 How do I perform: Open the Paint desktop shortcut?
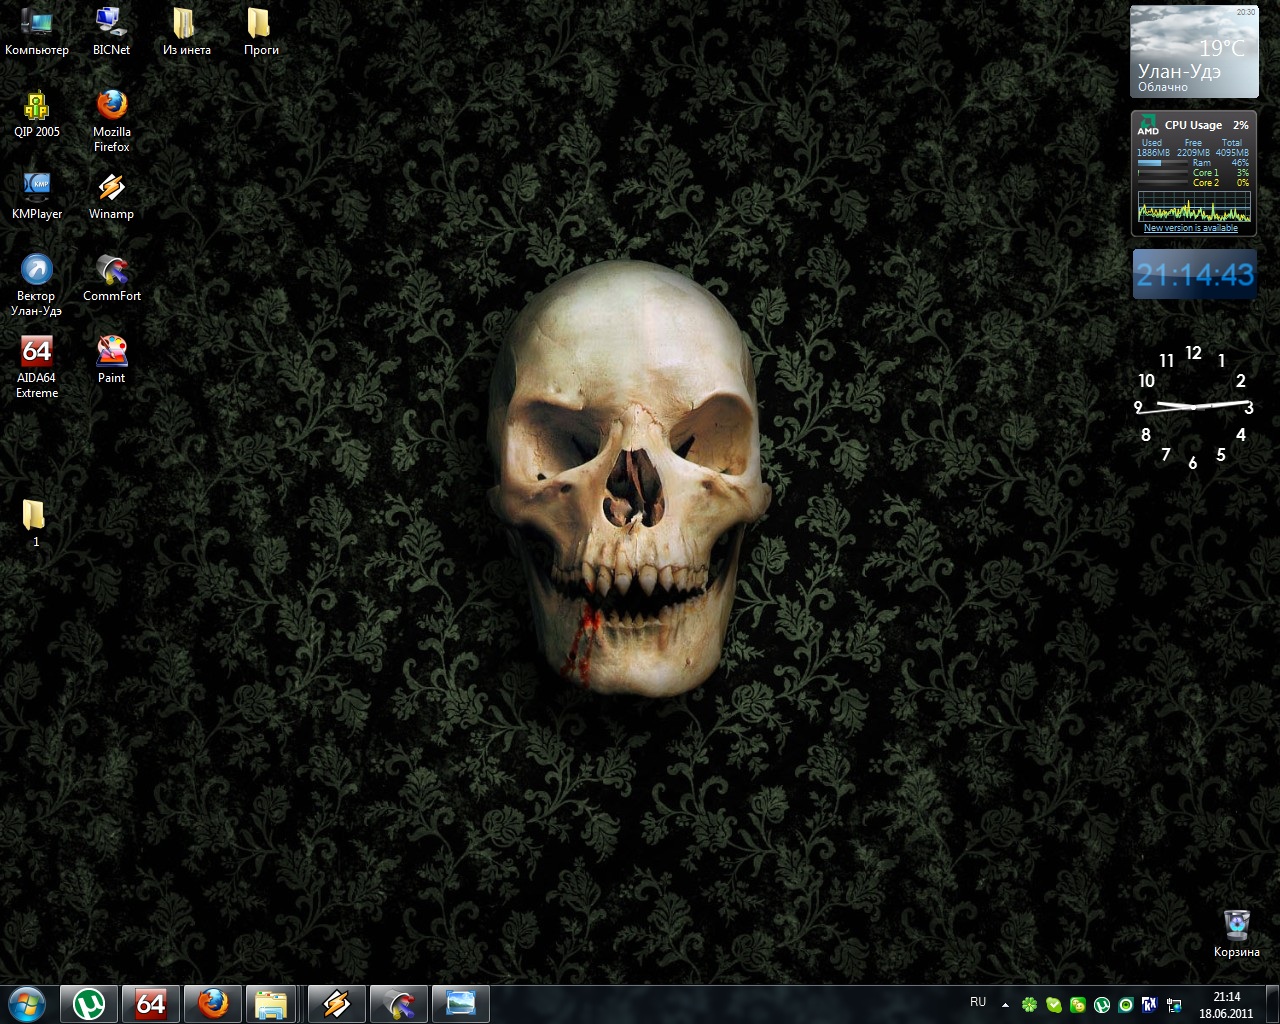(111, 351)
